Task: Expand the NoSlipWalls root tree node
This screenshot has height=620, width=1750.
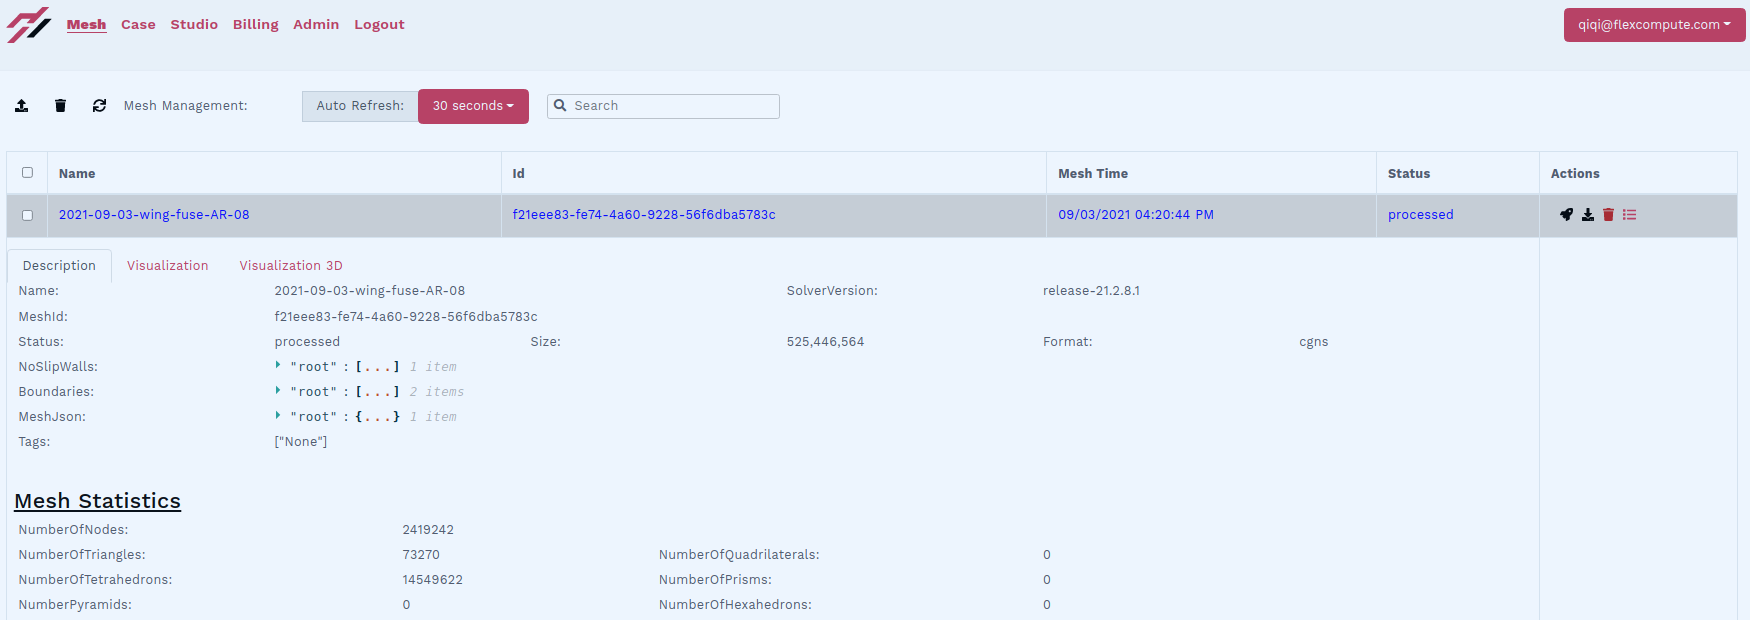Action: click(x=278, y=366)
